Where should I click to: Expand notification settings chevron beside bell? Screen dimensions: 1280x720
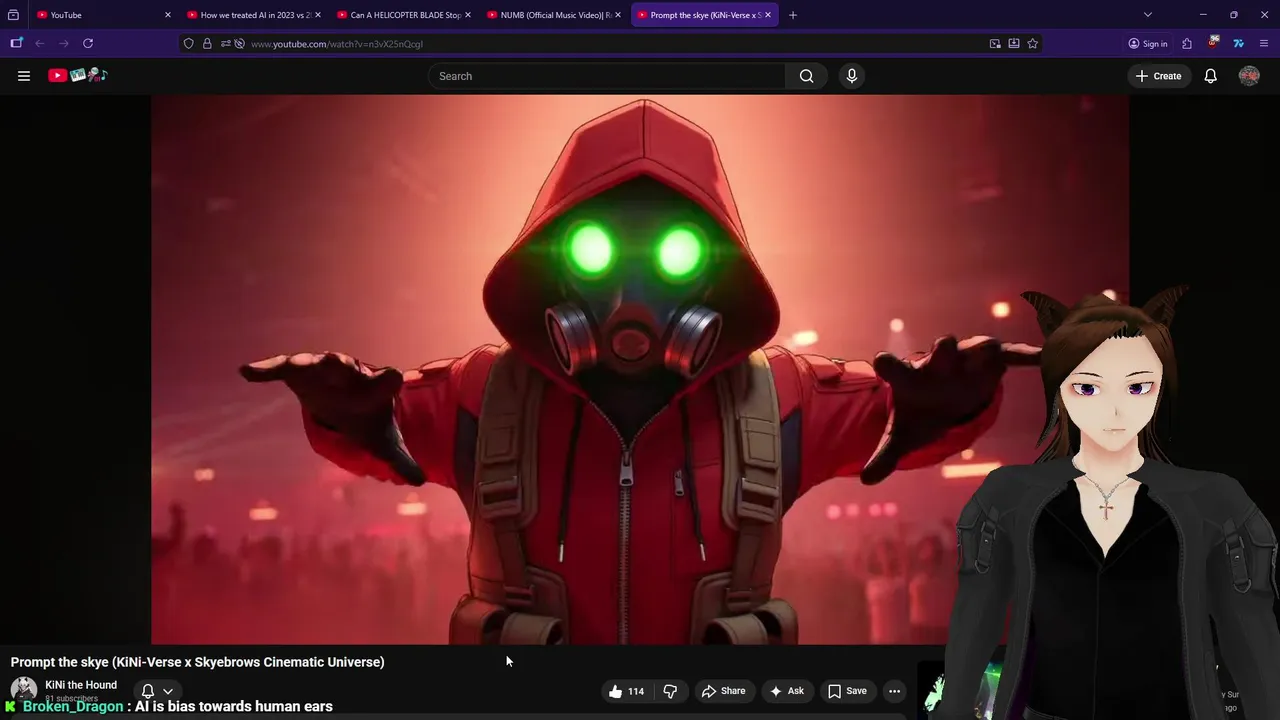[x=168, y=691]
